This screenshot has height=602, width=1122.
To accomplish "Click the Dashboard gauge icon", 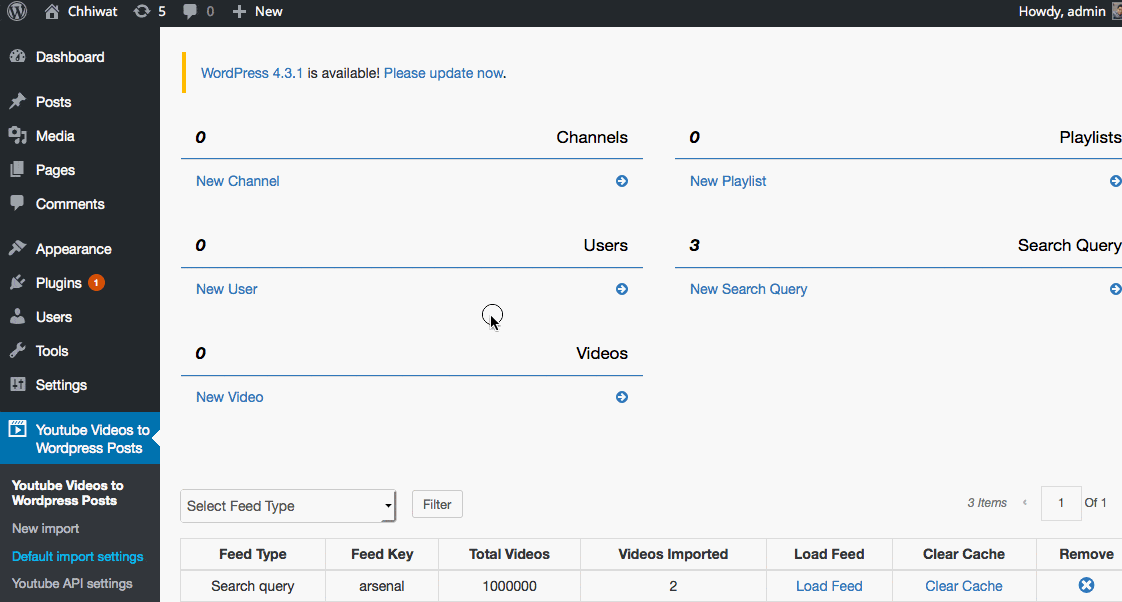I will 18,57.
